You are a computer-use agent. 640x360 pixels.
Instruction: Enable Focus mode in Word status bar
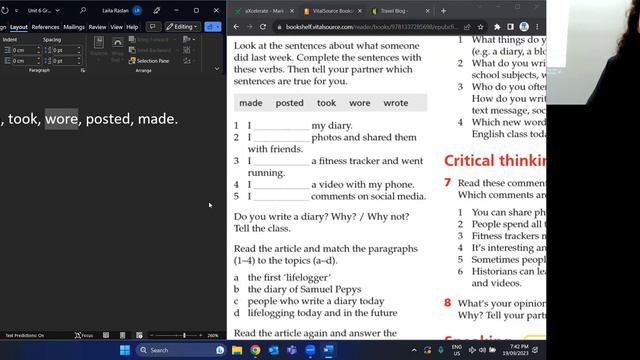84,336
